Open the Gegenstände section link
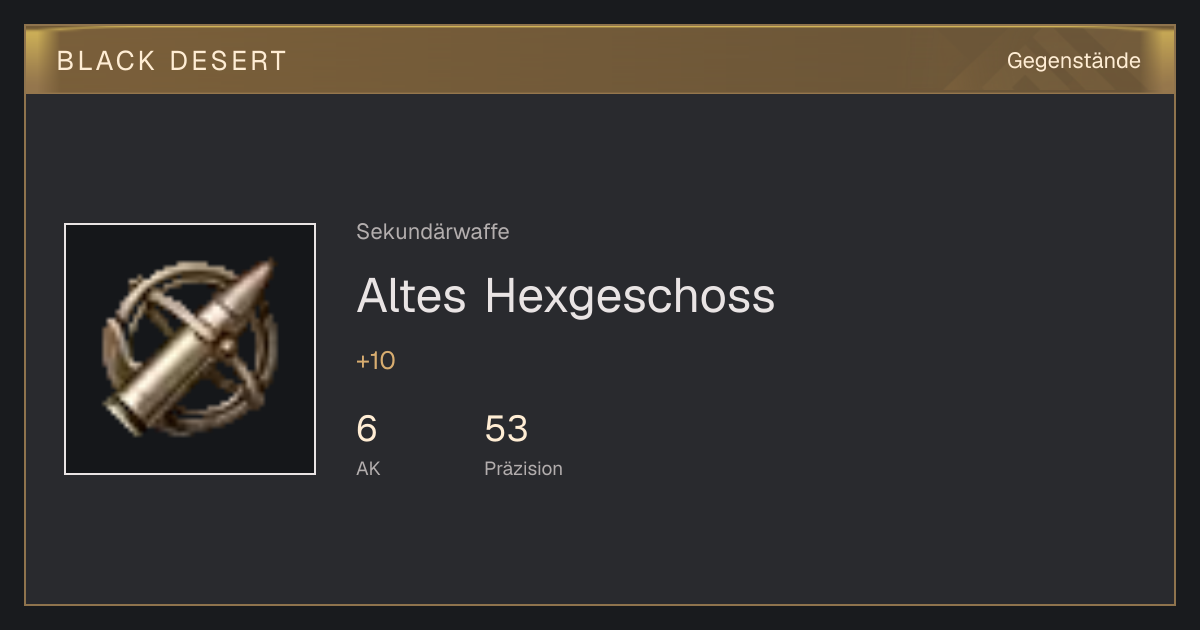The height and width of the screenshot is (630, 1200). tap(1073, 61)
